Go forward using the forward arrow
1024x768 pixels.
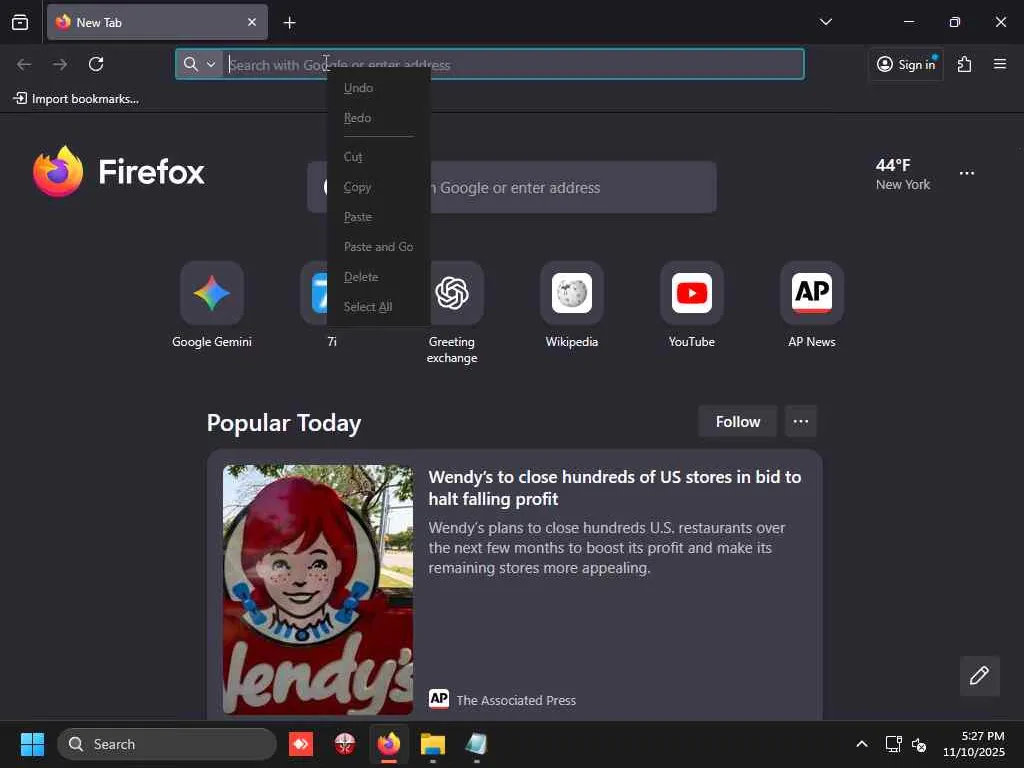point(60,64)
